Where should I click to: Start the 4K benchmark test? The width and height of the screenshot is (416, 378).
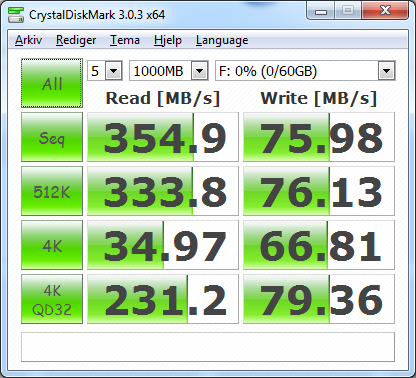pos(52,245)
